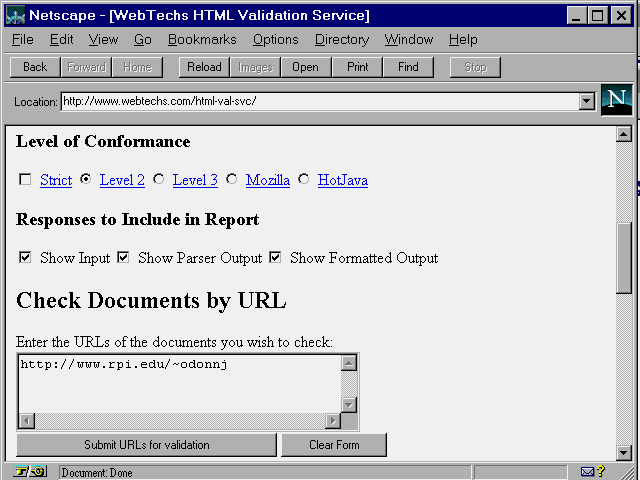Click the URL textarea scroll-up arrow

point(349,363)
